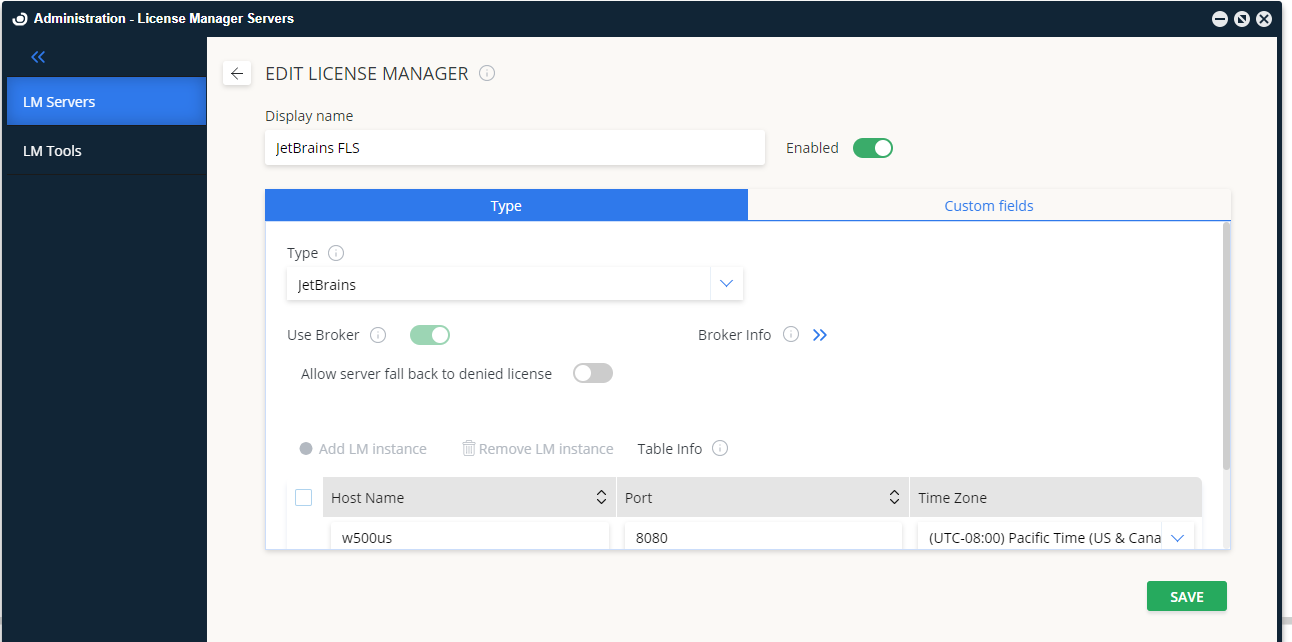Image resolution: width=1292 pixels, height=642 pixels.
Task: Click the info icon next to Type
Action: 336,253
